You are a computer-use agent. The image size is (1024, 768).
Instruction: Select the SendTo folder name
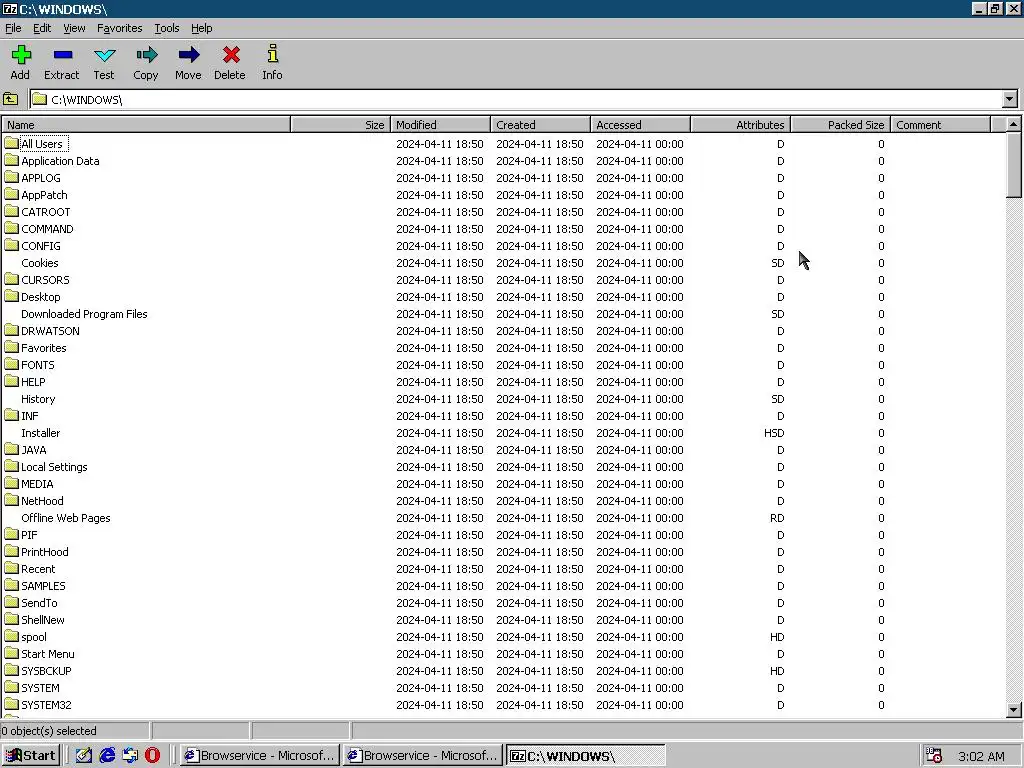39,602
